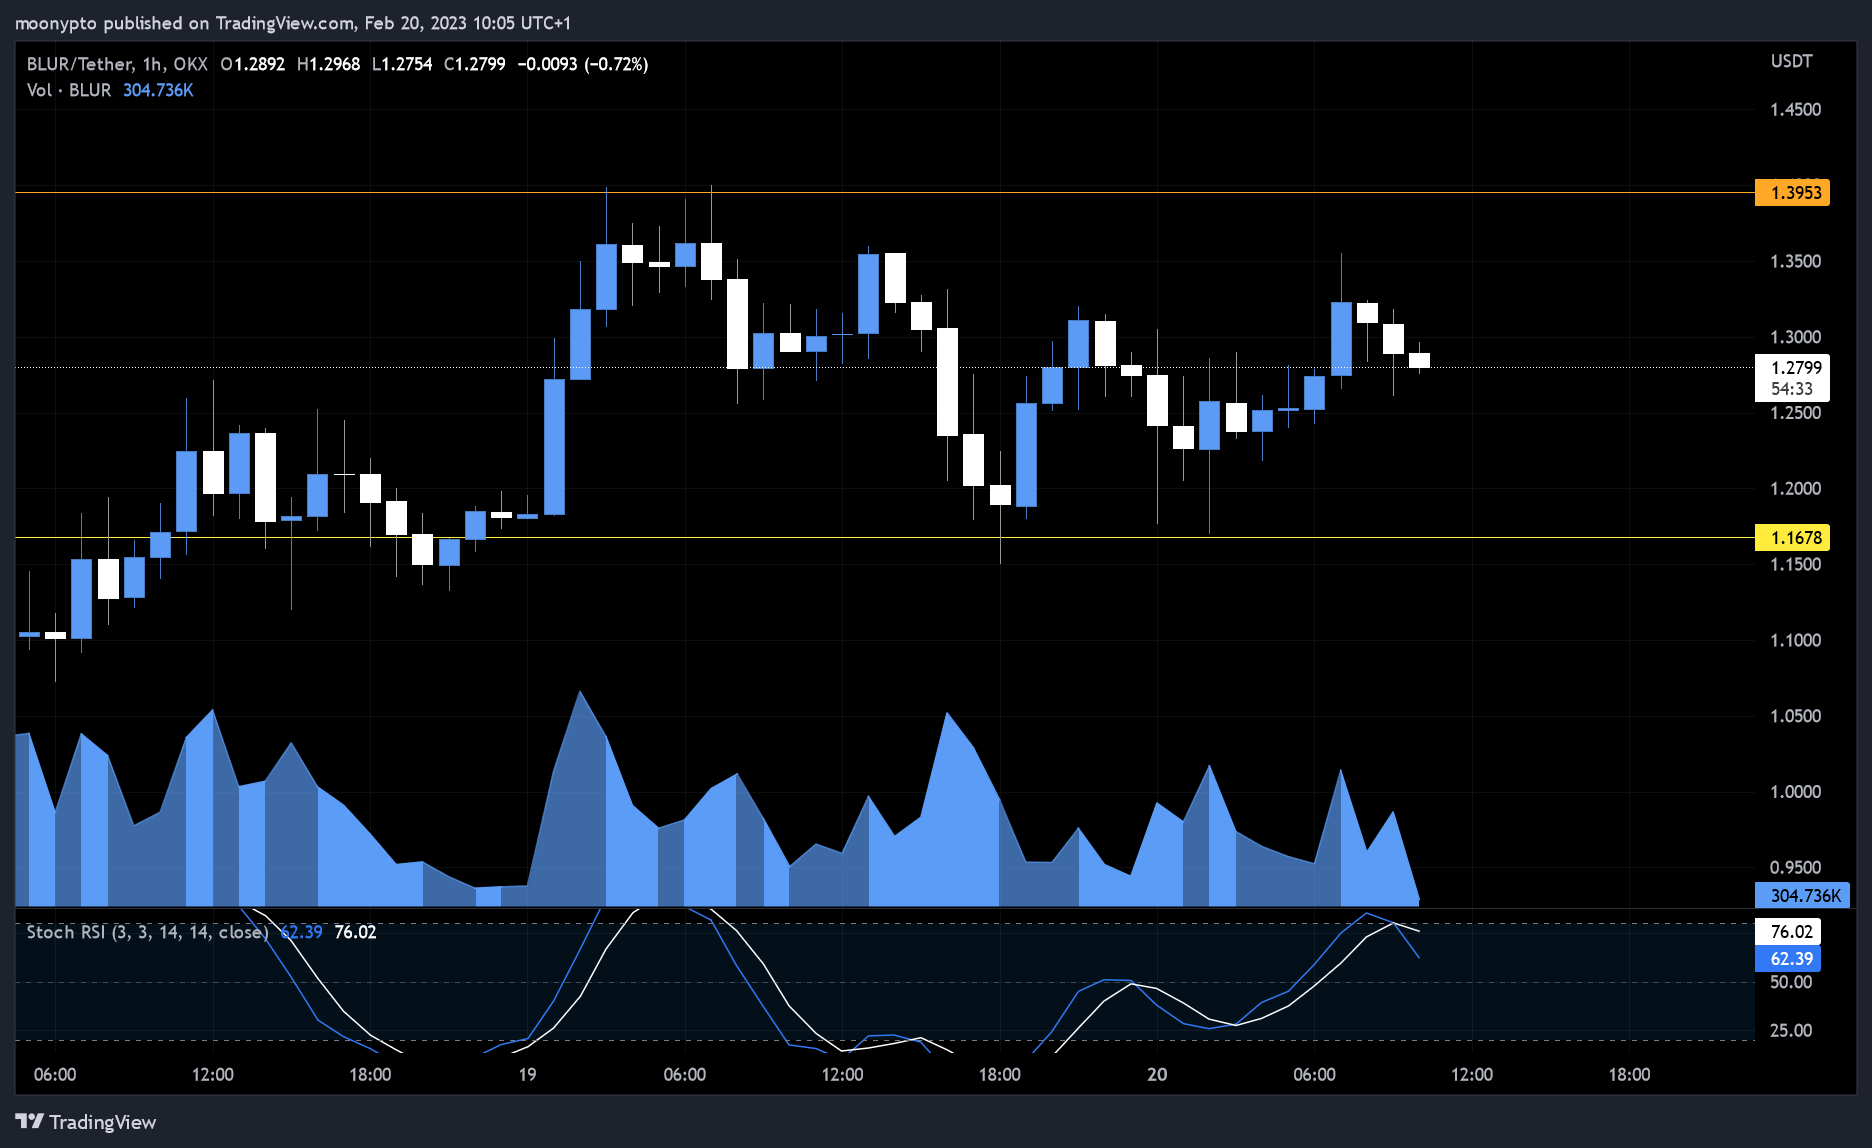Click the TradingView logo icon
Image resolution: width=1872 pixels, height=1148 pixels.
[x=30, y=1122]
